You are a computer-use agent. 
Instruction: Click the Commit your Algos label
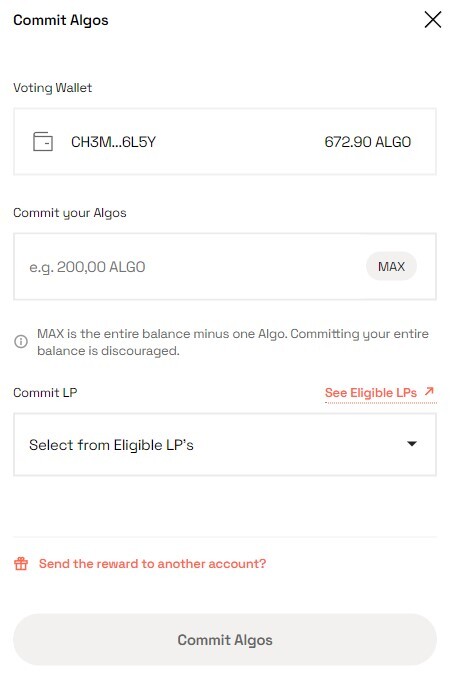point(70,213)
